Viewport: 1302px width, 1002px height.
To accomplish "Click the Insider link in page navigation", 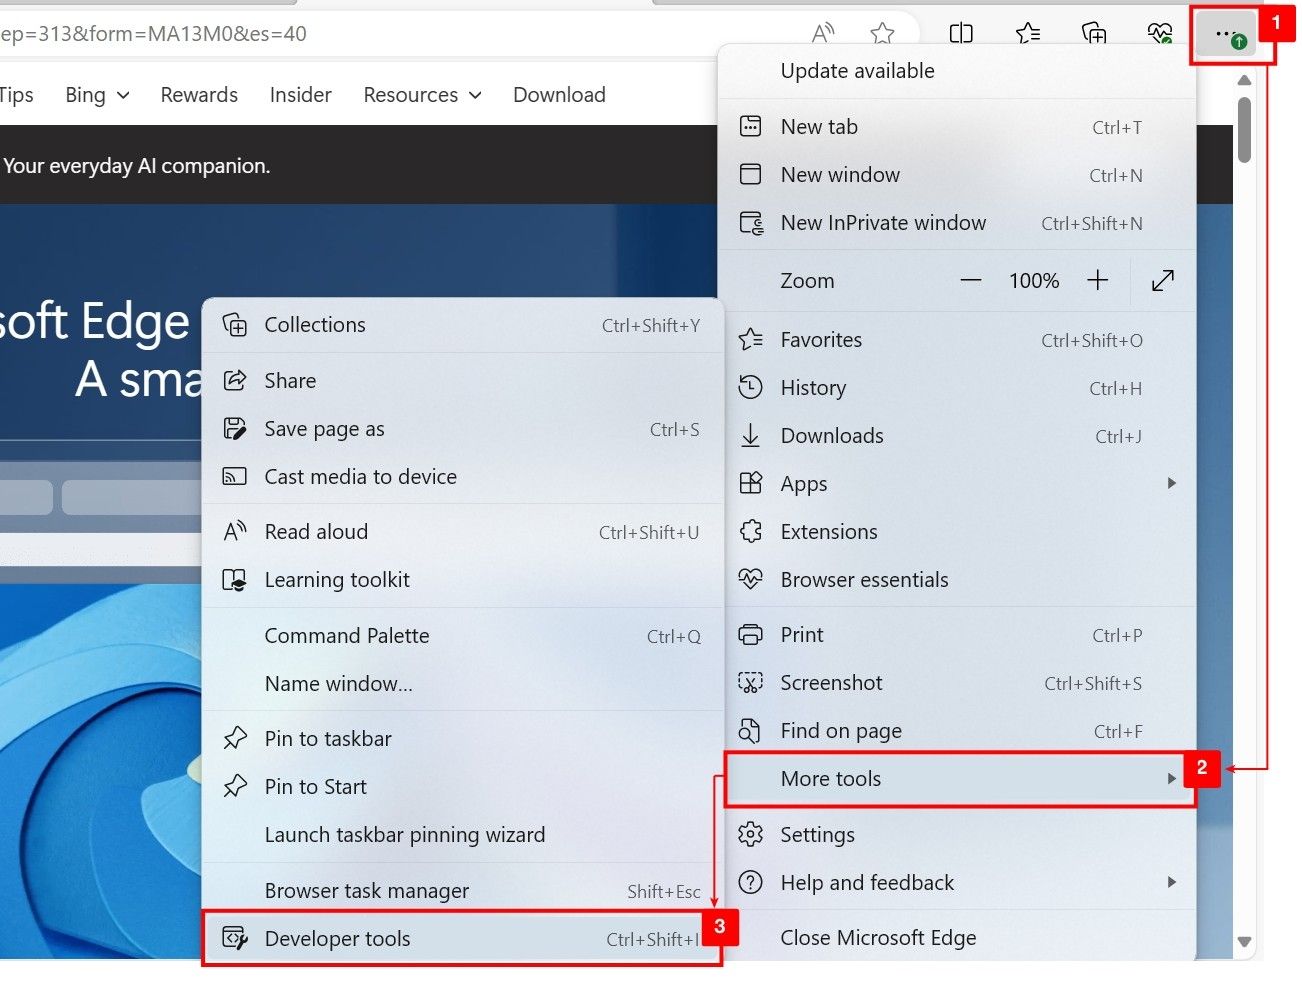I will 300,95.
